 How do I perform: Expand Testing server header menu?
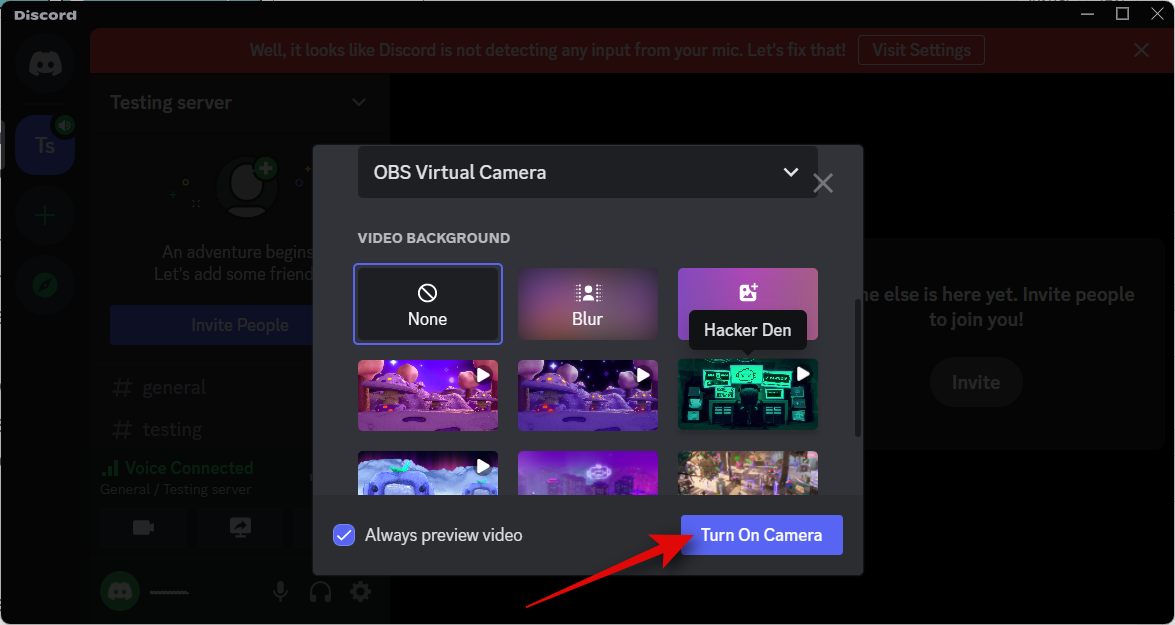[x=358, y=103]
